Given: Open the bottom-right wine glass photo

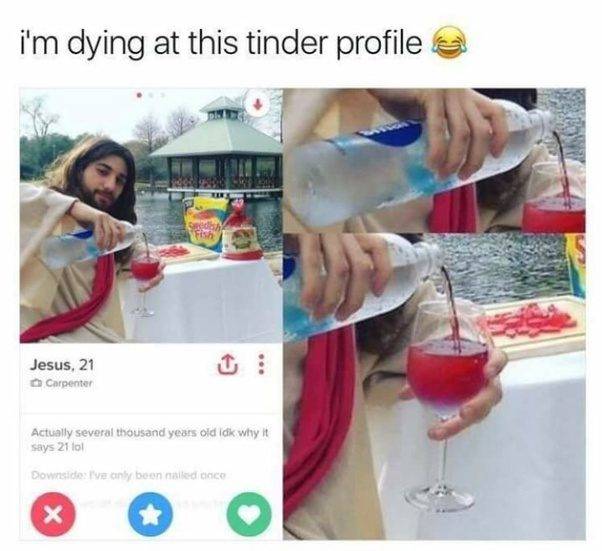Looking at the screenshot, I should click(x=435, y=387).
